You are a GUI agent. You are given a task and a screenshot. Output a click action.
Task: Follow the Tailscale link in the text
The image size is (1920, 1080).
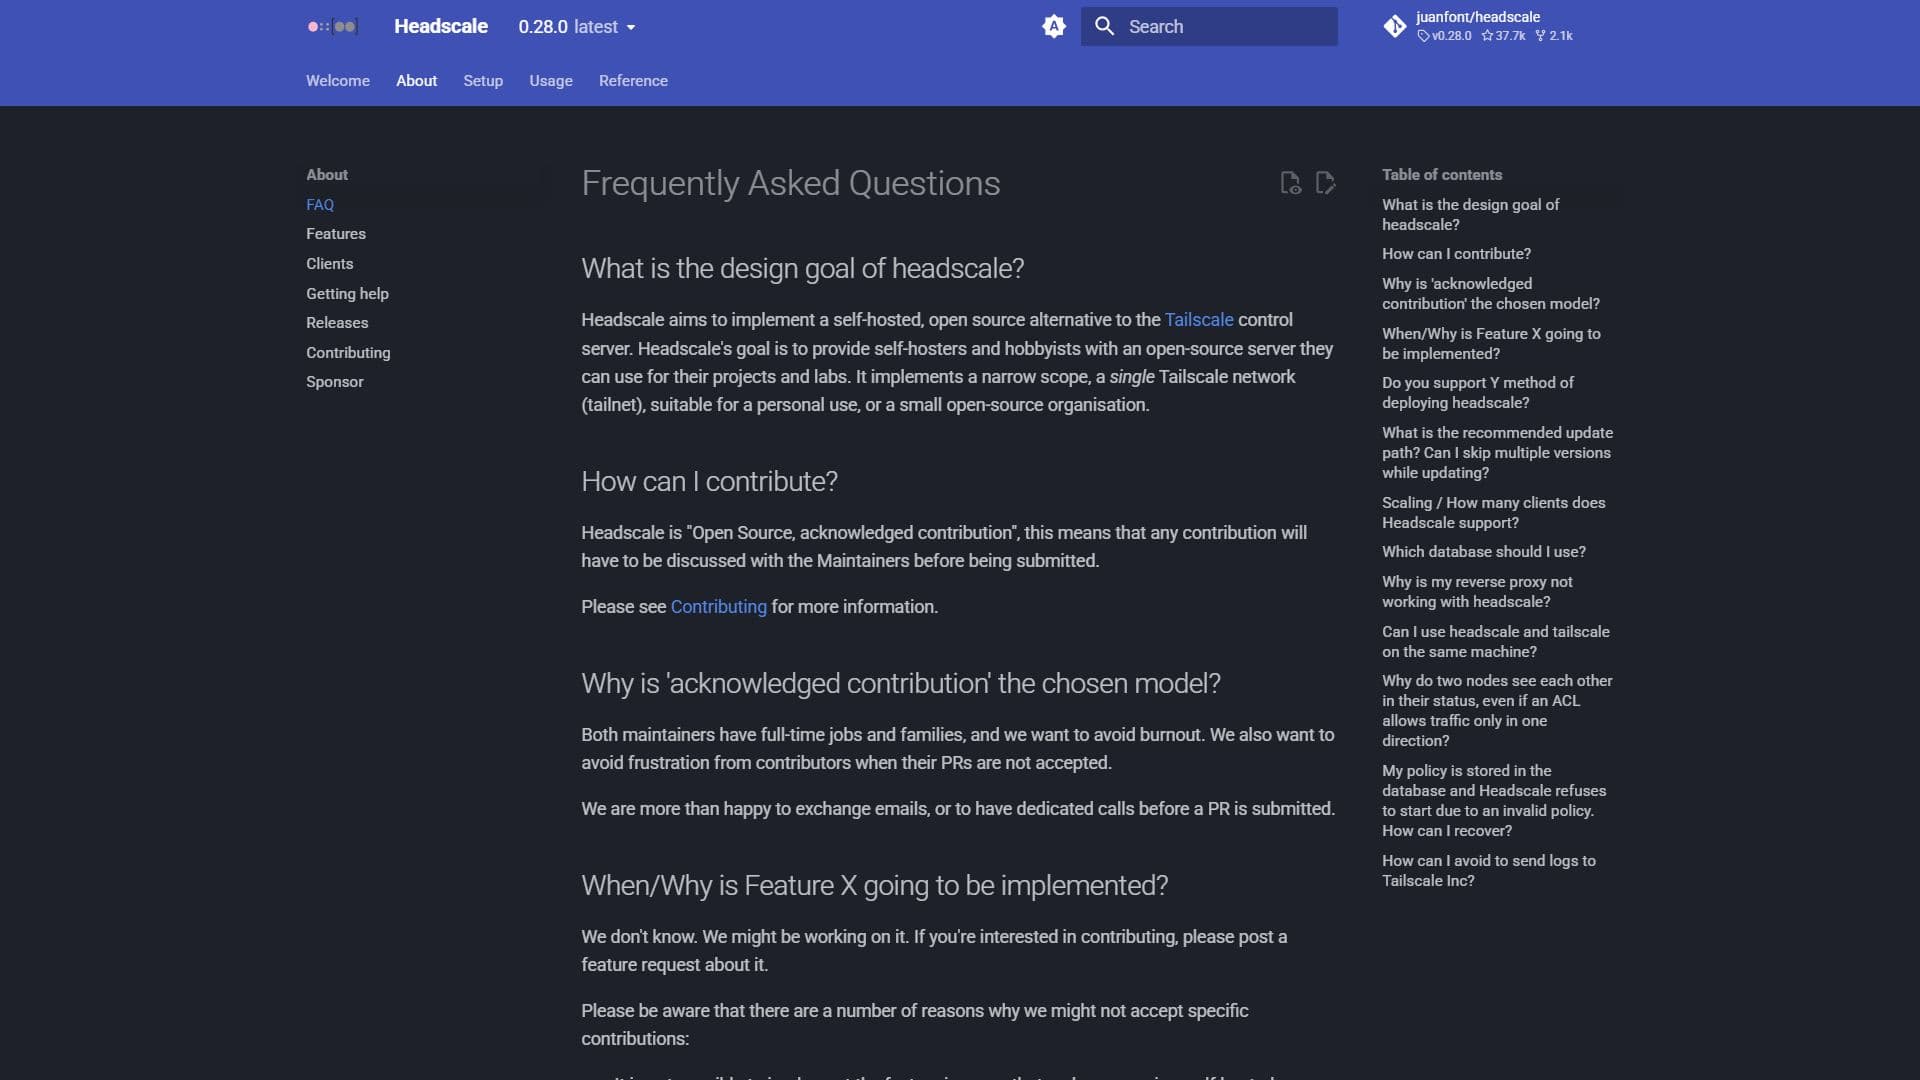point(1199,320)
